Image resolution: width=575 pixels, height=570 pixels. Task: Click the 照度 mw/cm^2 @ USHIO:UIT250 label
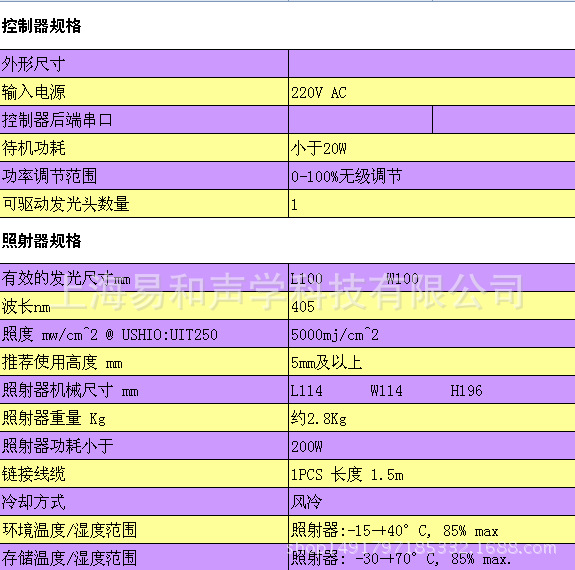coord(110,335)
